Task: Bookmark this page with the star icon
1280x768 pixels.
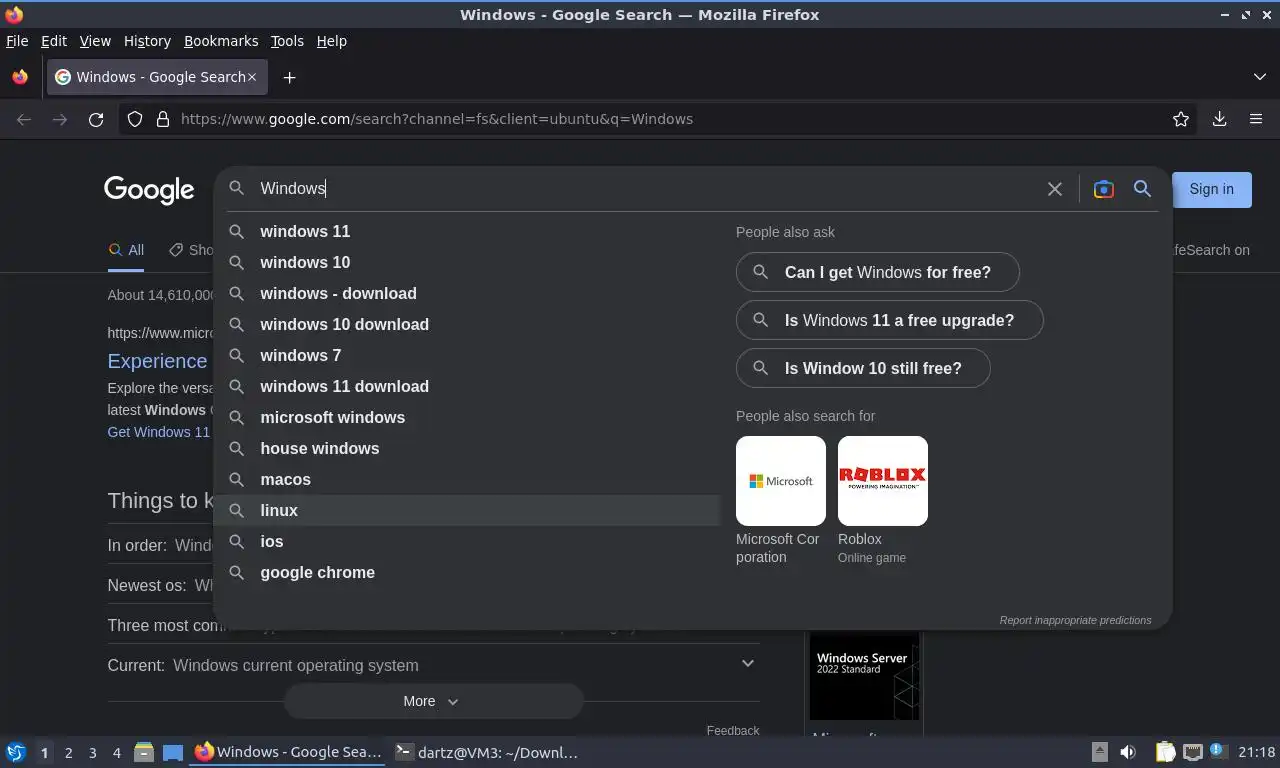Action: pos(1181,119)
